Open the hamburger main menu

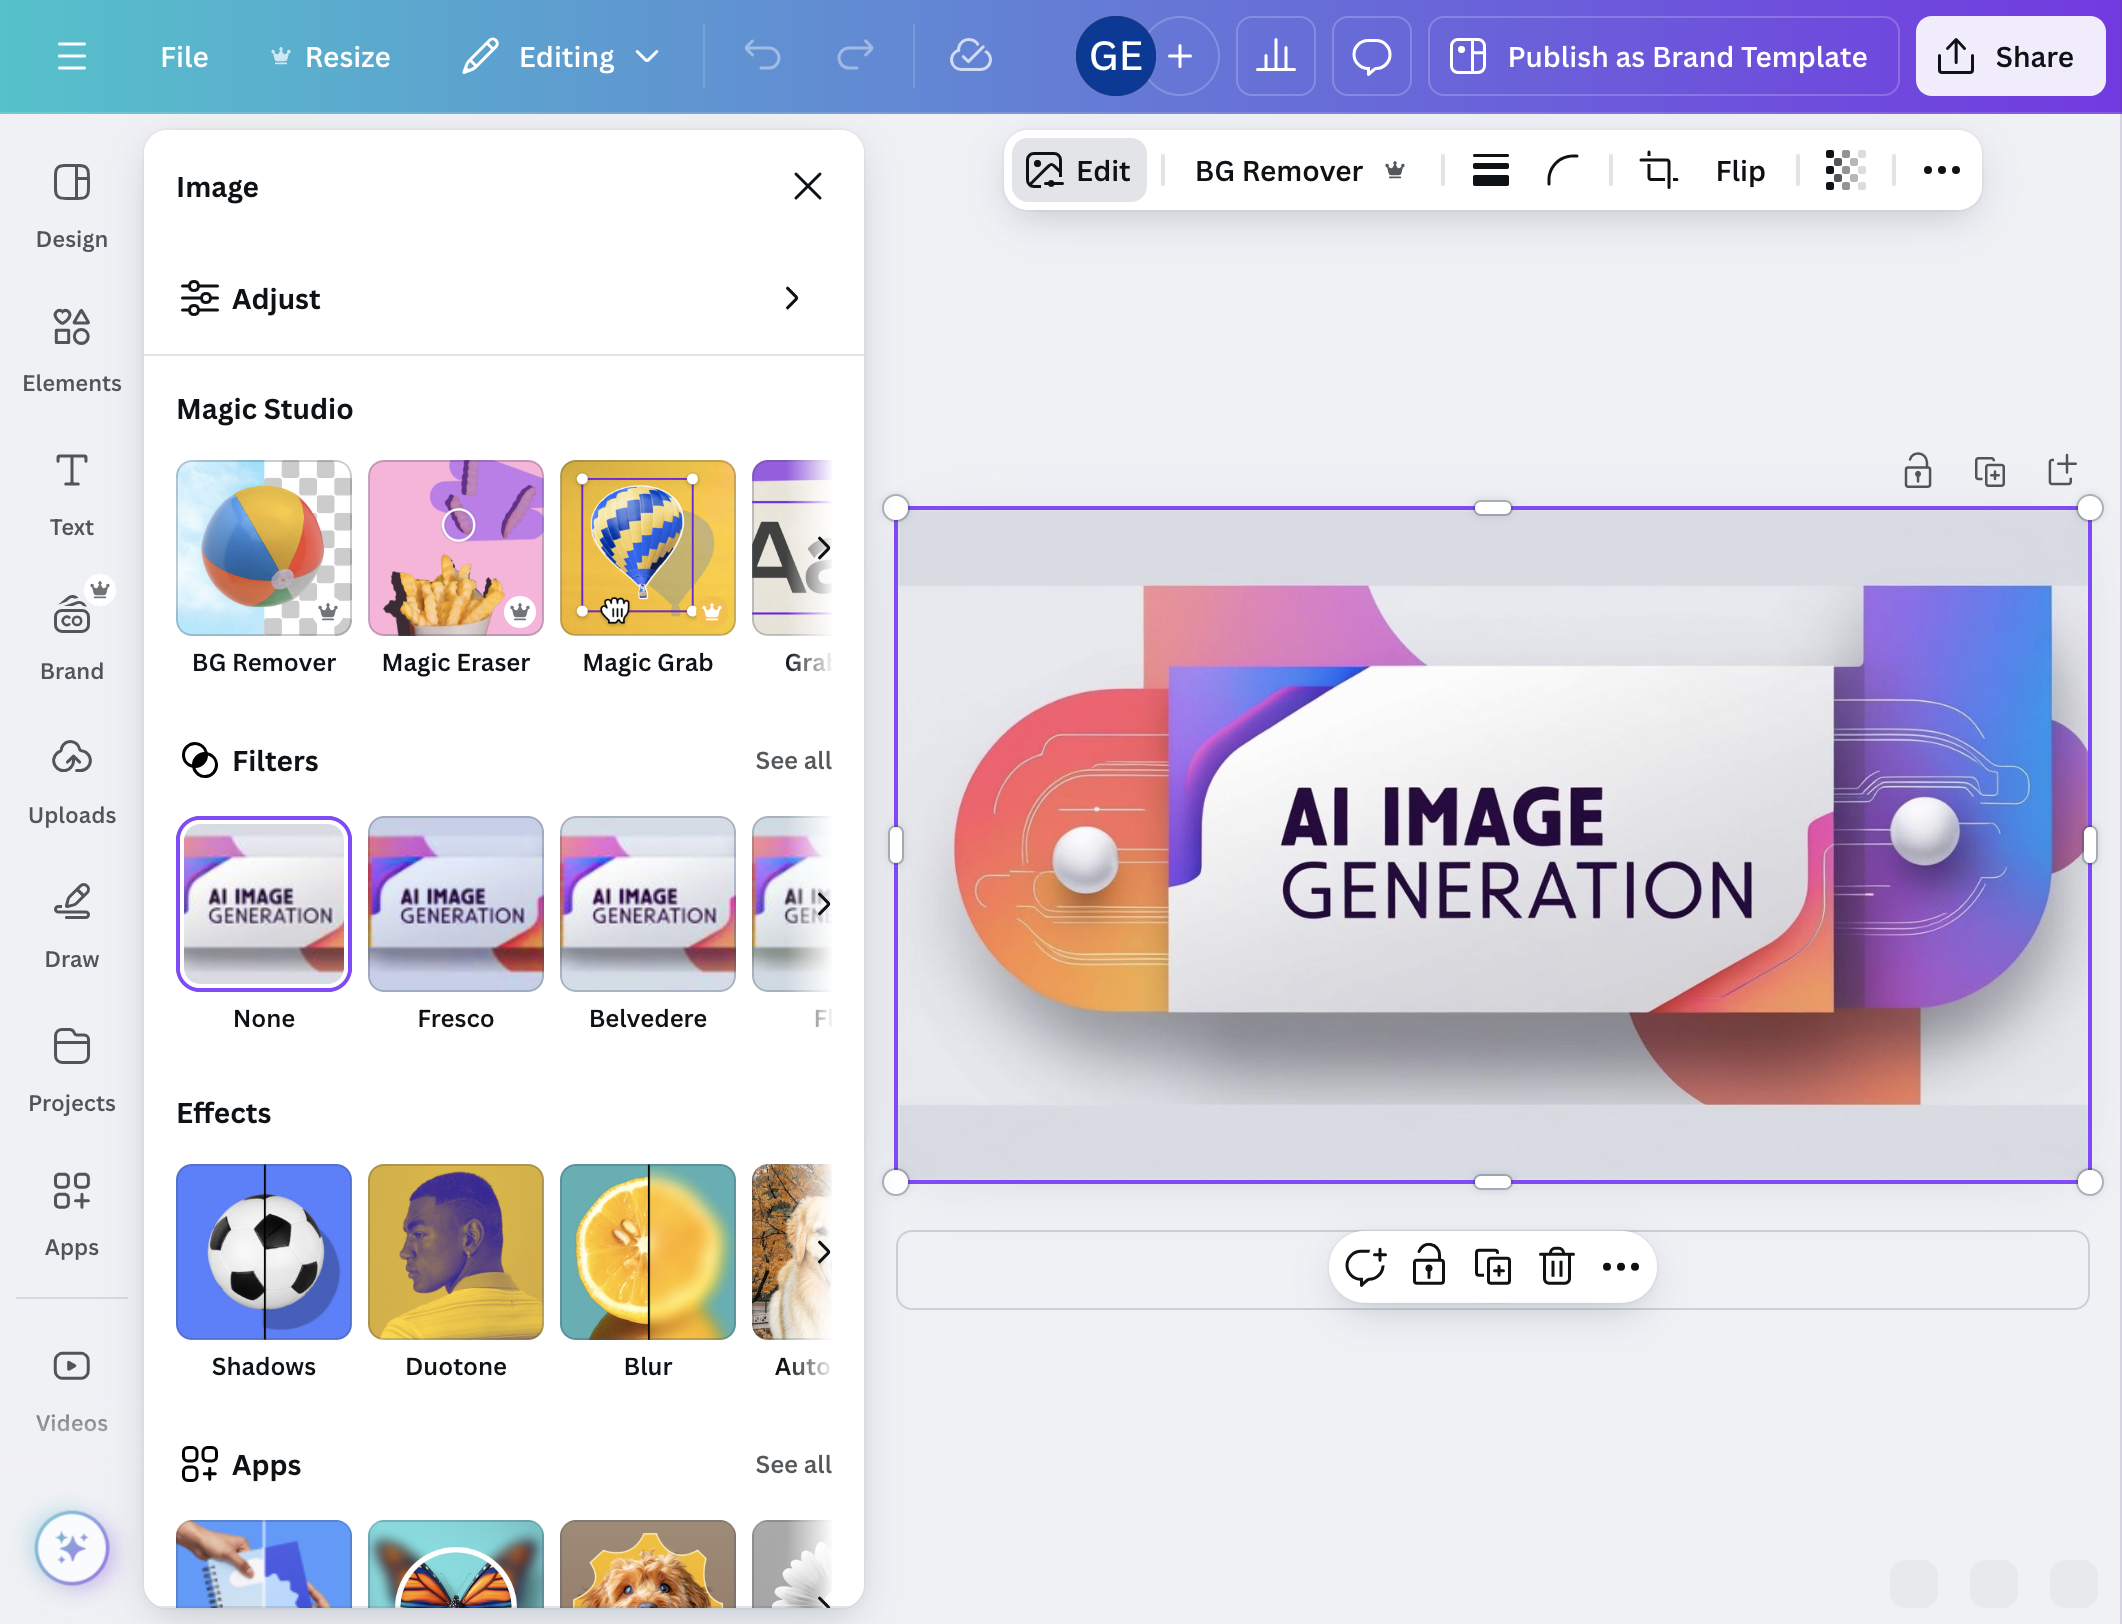(72, 56)
